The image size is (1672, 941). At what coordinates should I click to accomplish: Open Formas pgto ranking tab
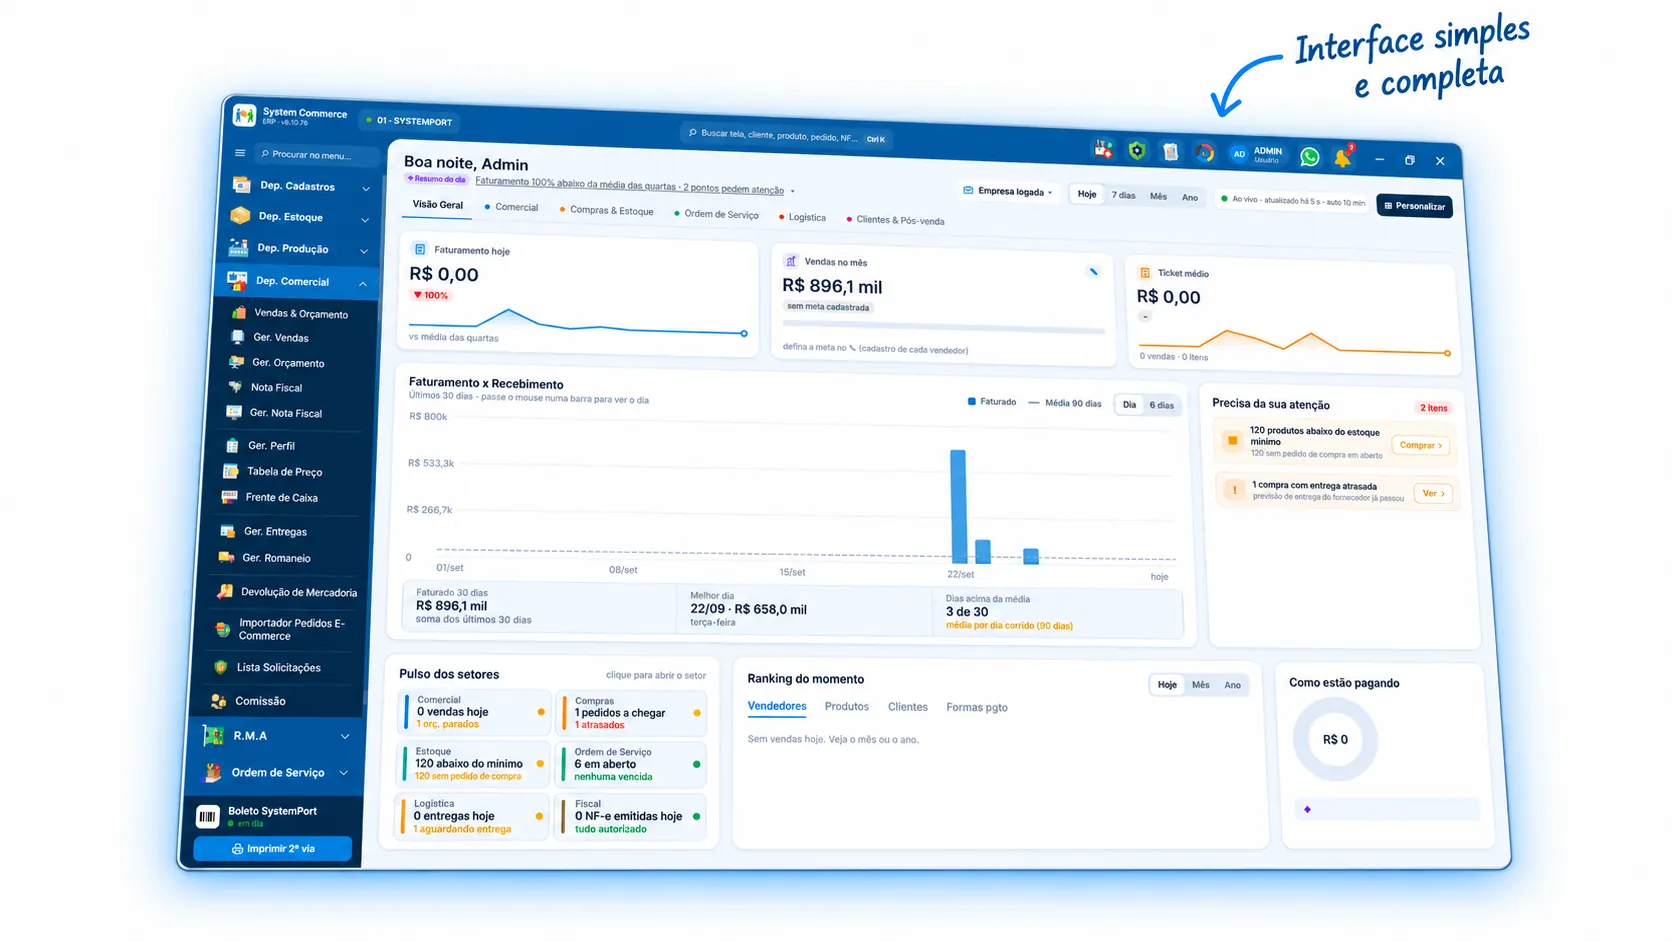977,708
